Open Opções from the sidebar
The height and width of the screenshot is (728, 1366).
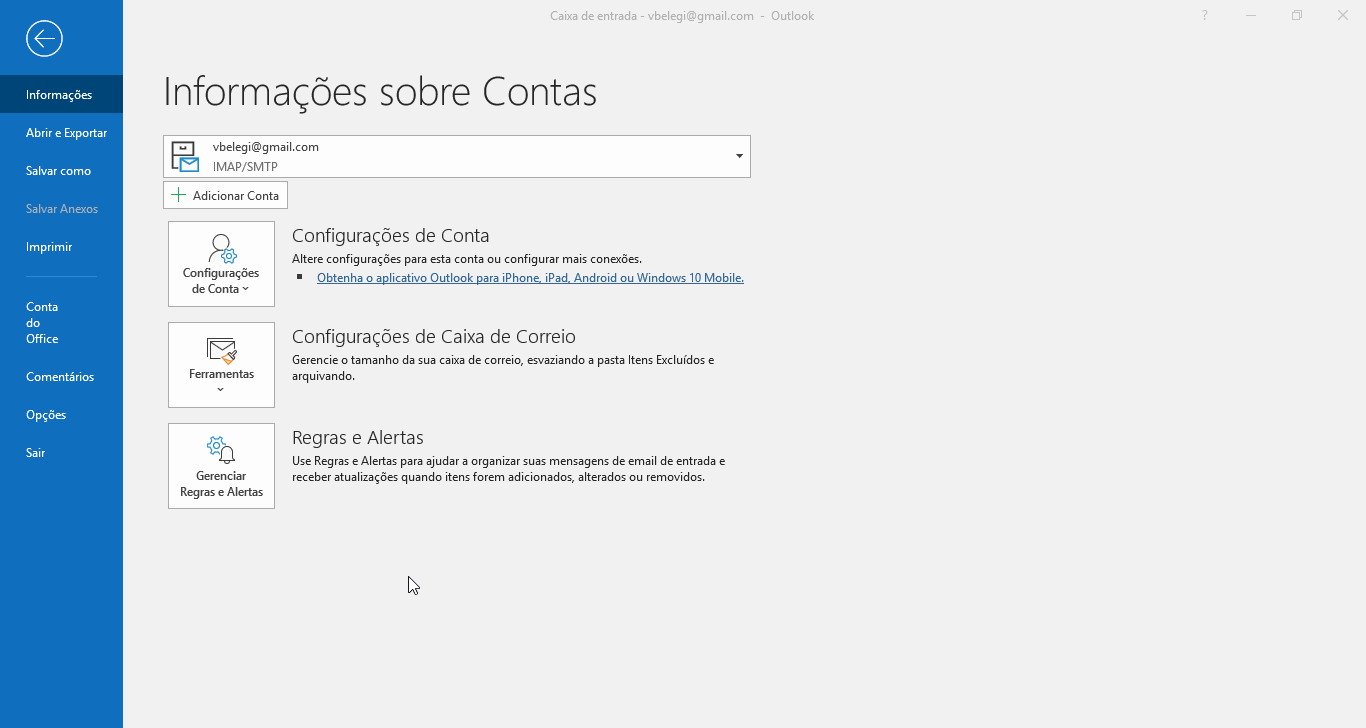(x=61, y=415)
